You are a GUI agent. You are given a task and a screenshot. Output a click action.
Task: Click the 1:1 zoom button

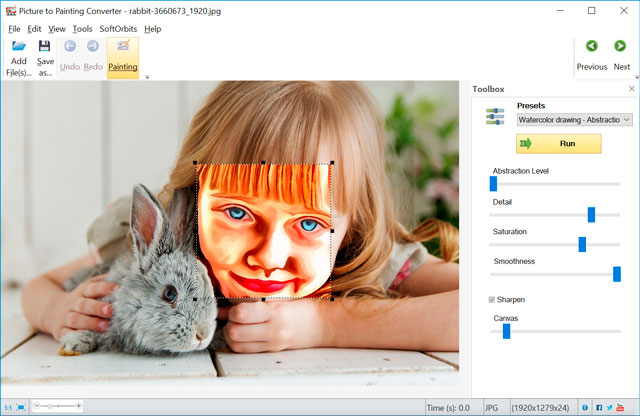(7, 408)
